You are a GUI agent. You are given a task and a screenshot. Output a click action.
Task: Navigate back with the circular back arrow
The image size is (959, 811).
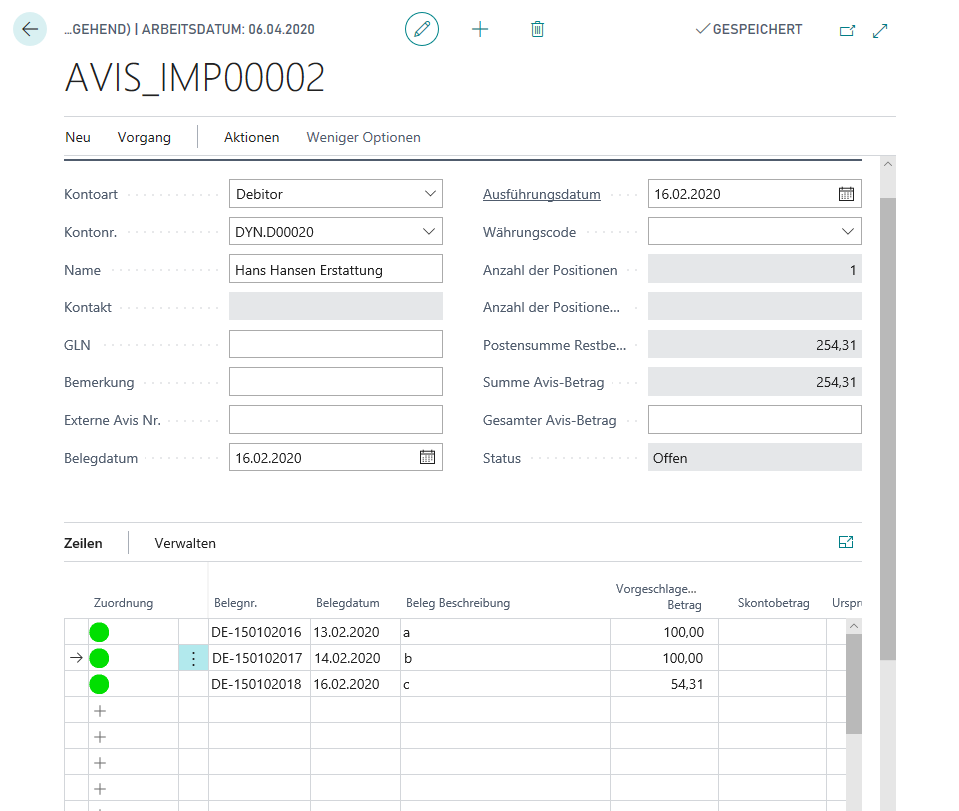coord(30,29)
